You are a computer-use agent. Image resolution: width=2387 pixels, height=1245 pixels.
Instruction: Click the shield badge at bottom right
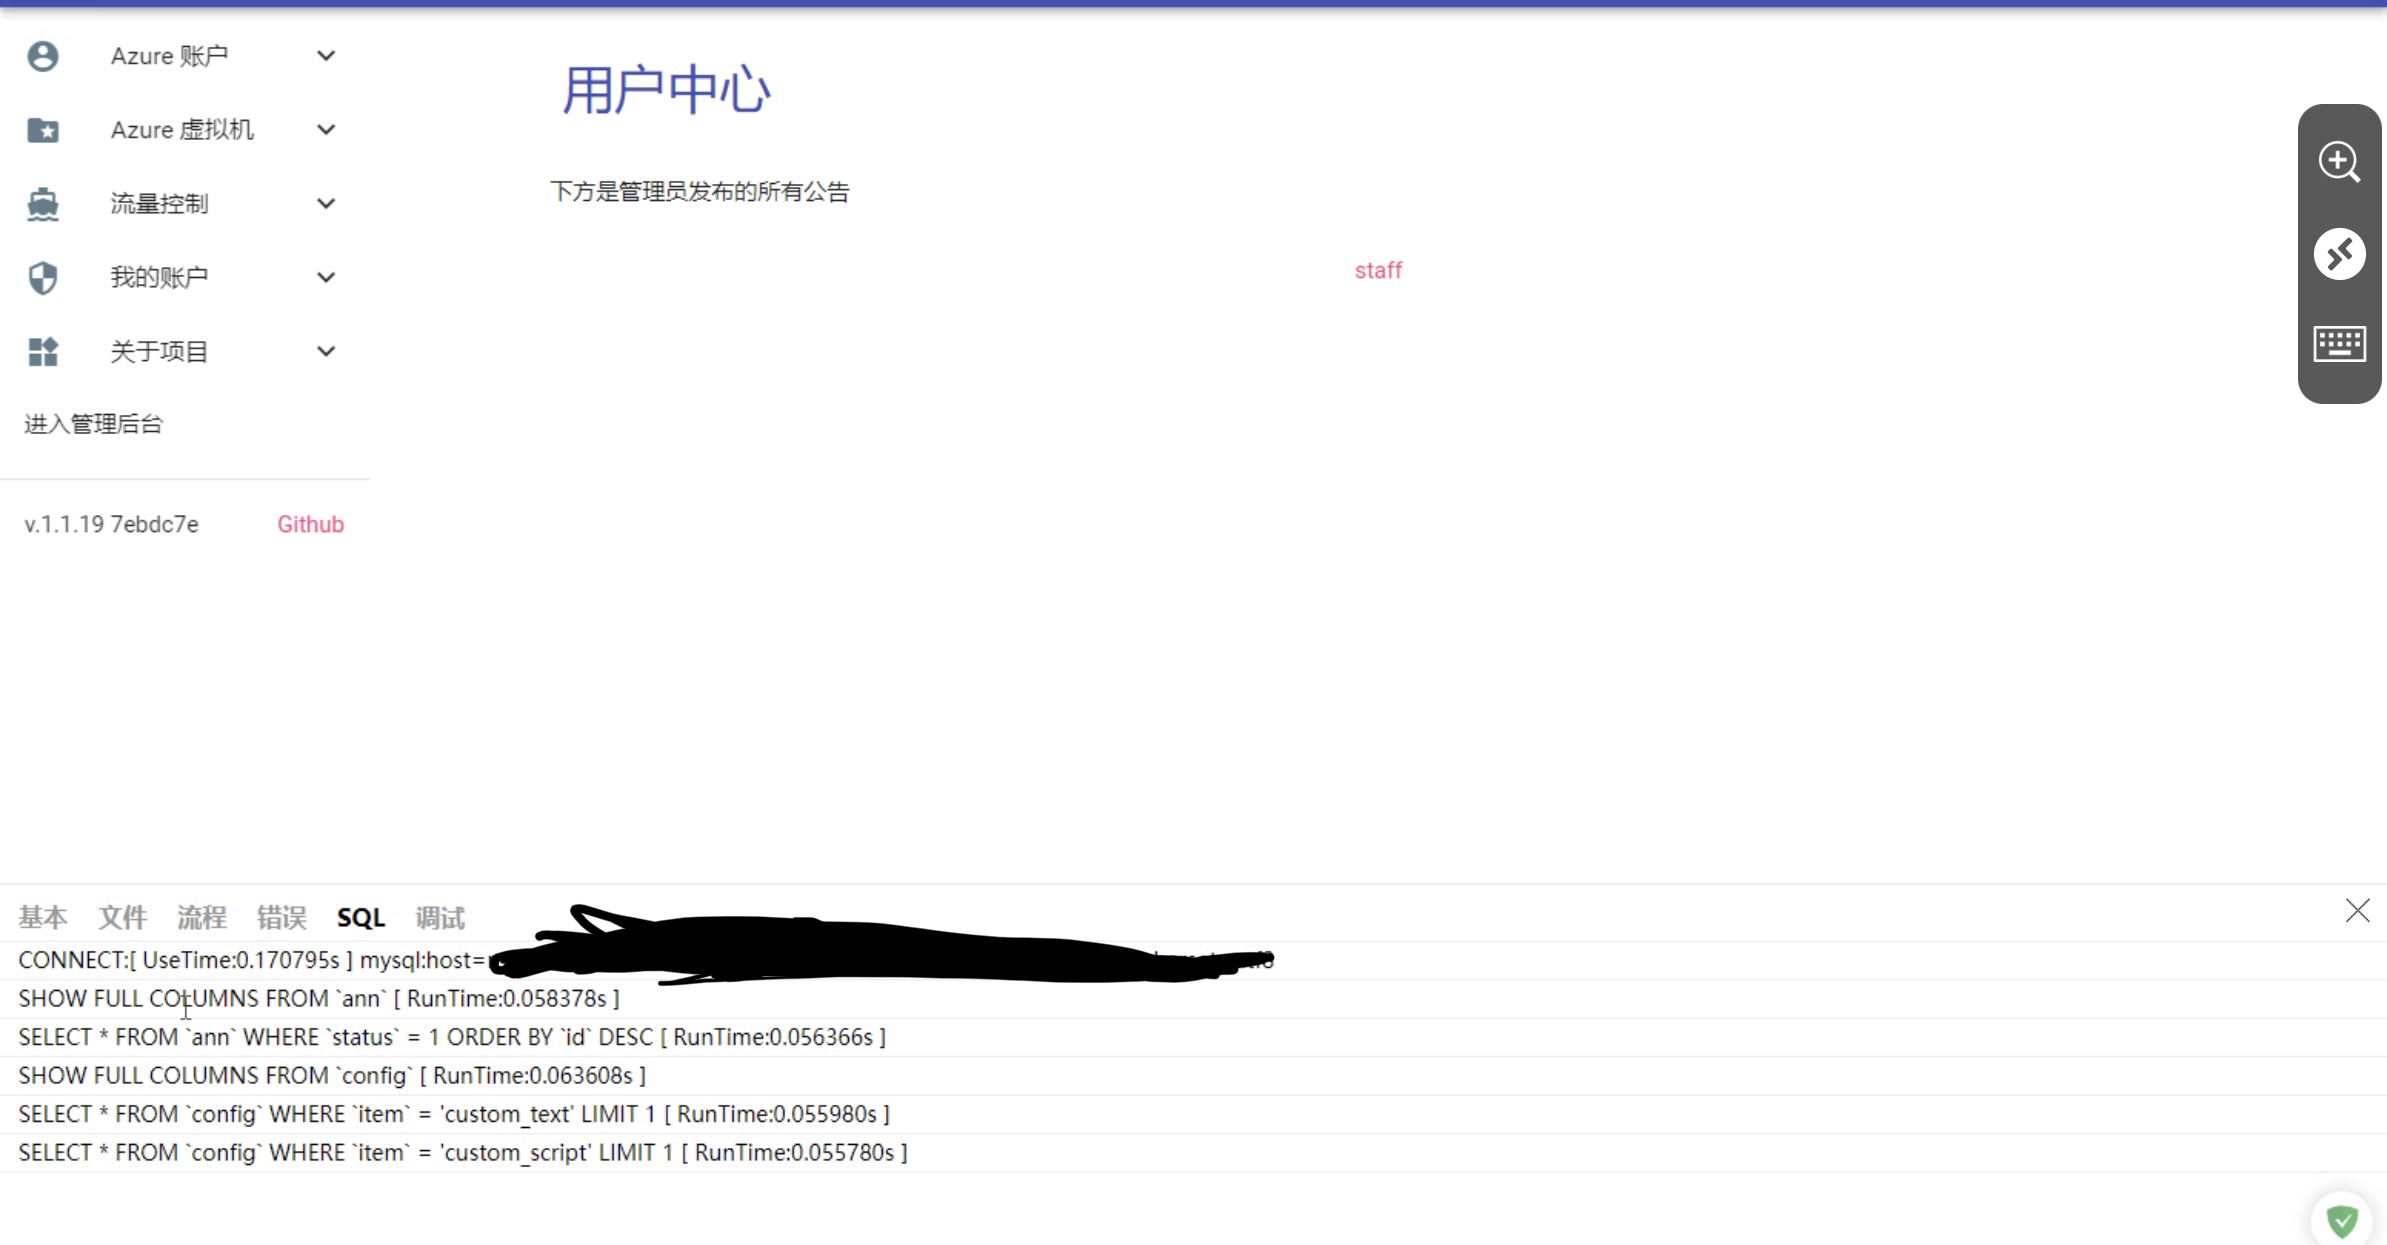click(2343, 1220)
